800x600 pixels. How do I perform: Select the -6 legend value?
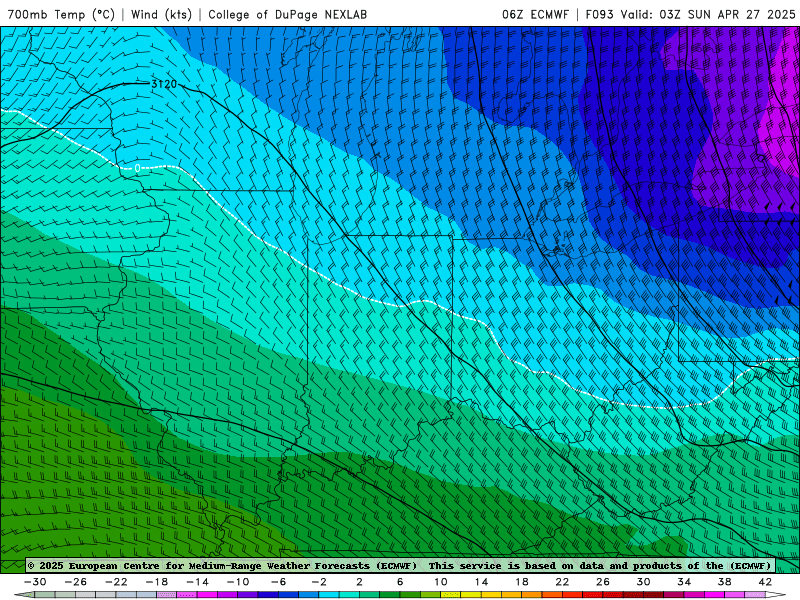point(279,582)
